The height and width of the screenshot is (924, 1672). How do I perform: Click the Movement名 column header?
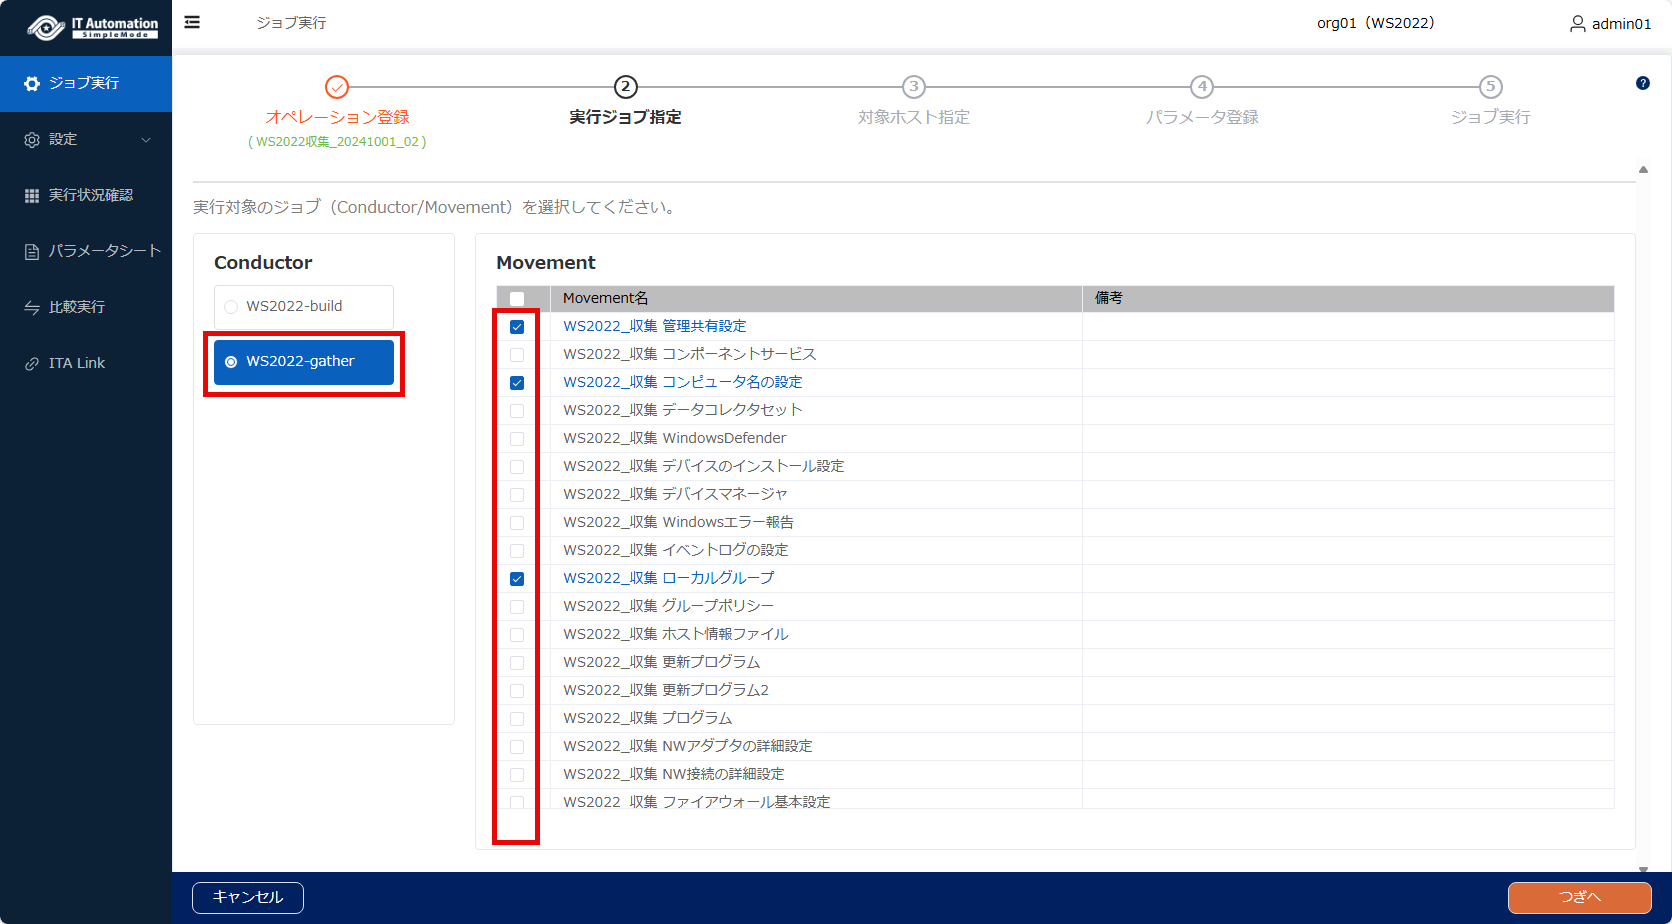point(605,298)
